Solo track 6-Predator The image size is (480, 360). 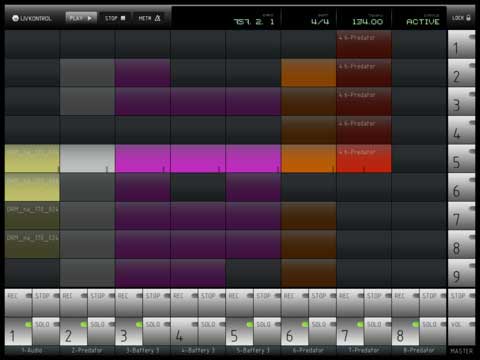click(x=323, y=331)
